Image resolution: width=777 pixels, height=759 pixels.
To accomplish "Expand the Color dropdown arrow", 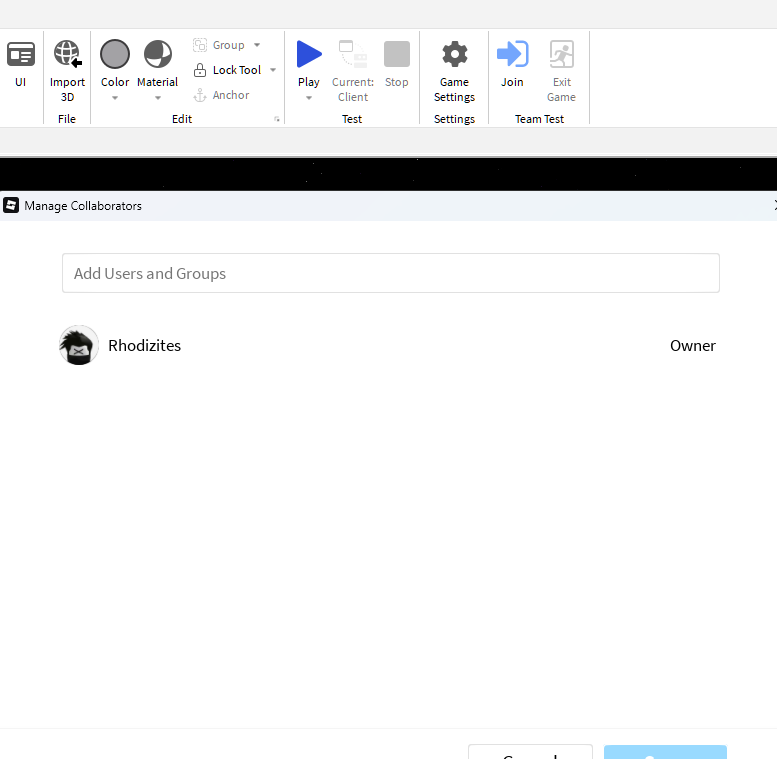I will (115, 98).
